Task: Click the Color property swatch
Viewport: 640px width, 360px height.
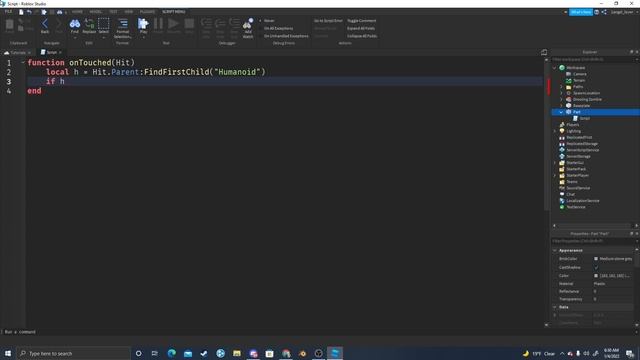Action: click(596, 276)
